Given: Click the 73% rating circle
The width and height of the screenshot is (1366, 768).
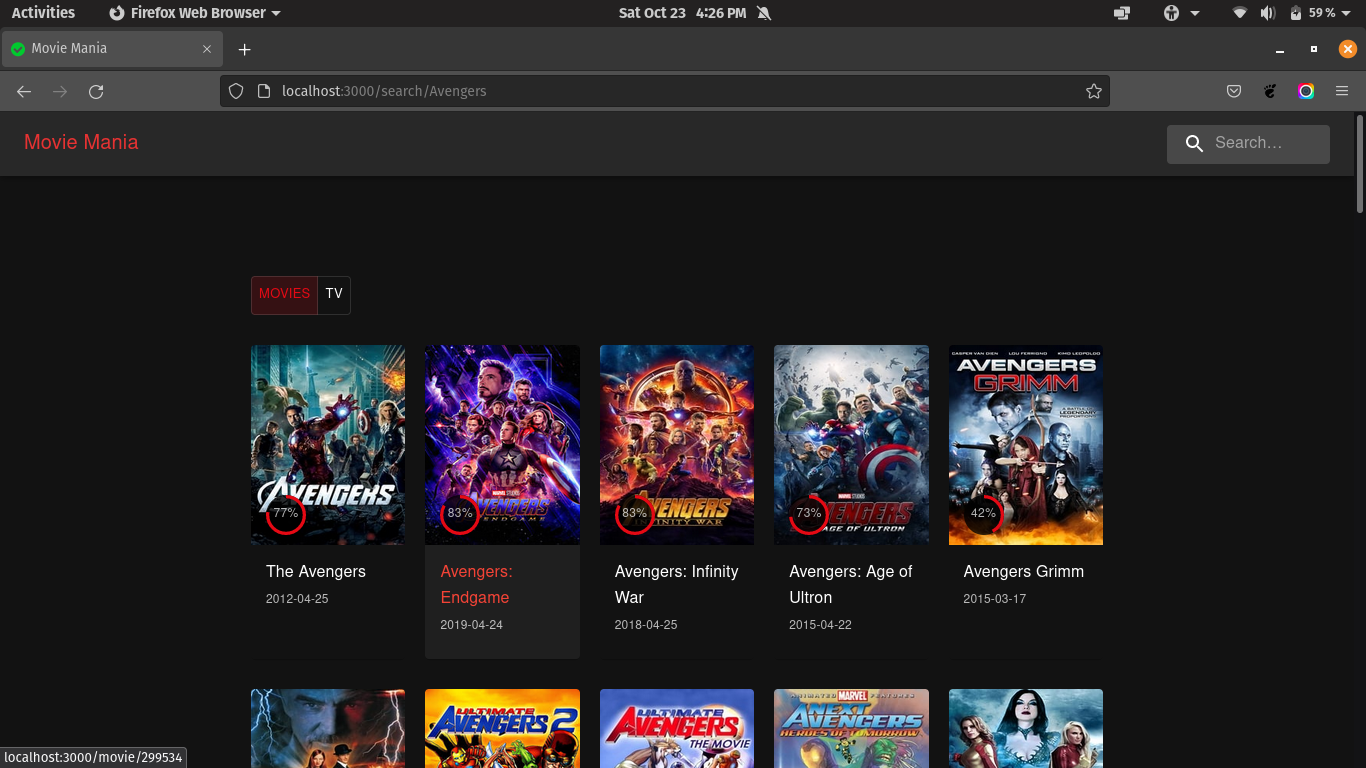Looking at the screenshot, I should pyautogui.click(x=808, y=514).
